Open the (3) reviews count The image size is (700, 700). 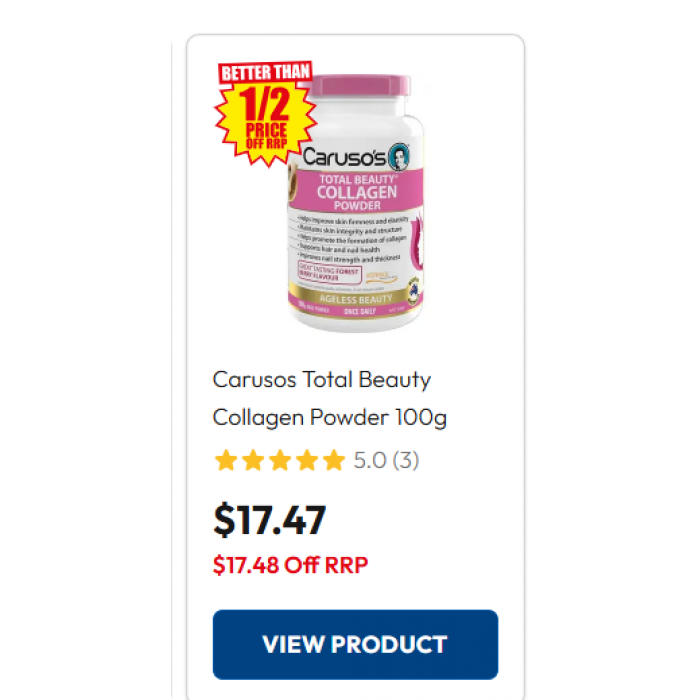(x=406, y=460)
